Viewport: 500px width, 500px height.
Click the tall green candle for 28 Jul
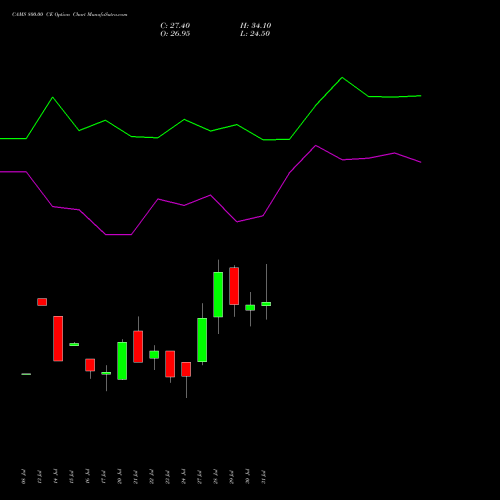point(218,294)
